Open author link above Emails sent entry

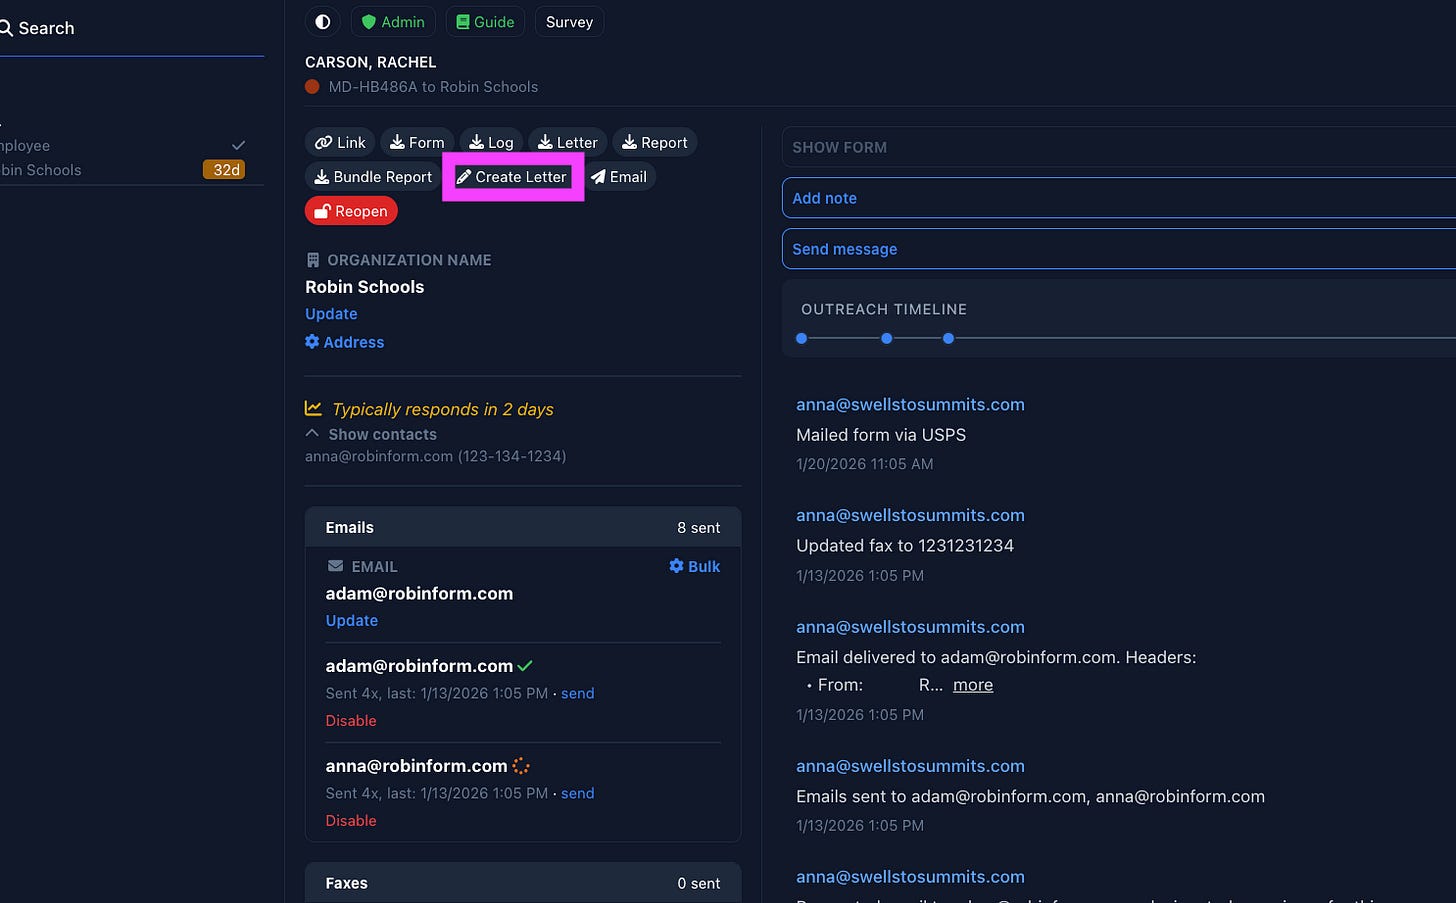pos(910,766)
